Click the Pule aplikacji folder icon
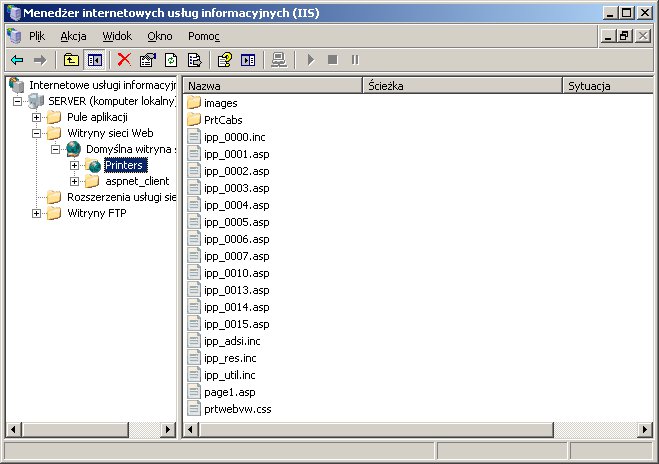Viewport: 659px width, 464px height. [54, 117]
